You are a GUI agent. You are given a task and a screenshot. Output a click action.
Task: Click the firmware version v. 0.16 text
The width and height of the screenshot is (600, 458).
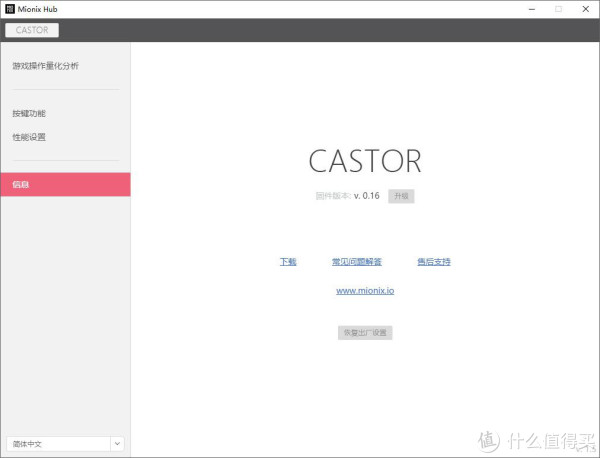click(x=367, y=196)
